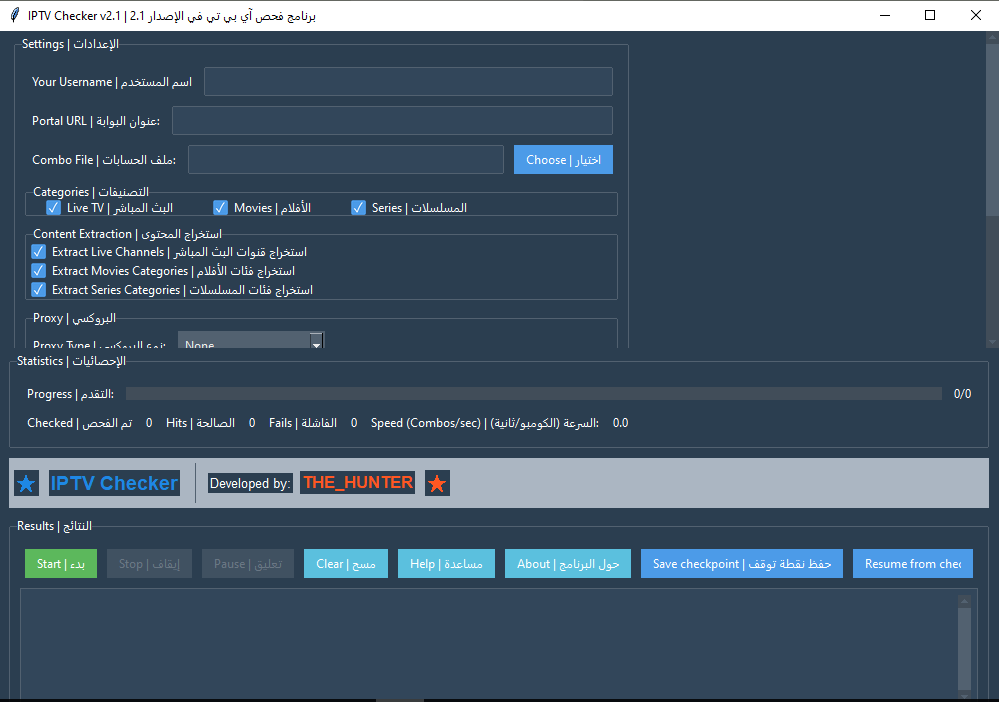This screenshot has width=999, height=702.
Task: Click the Content Extraction group title
Action: click(127, 234)
